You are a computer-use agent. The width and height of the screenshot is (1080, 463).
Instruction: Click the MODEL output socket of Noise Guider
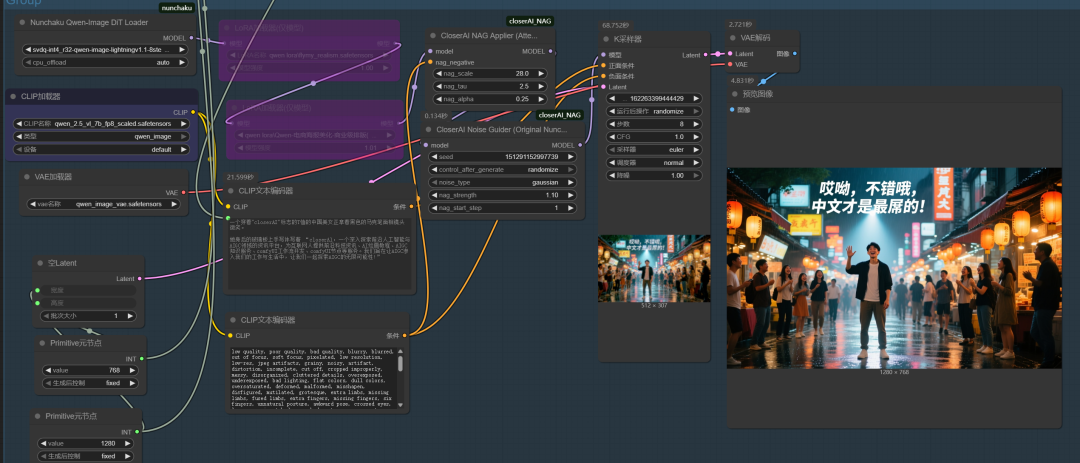pyautogui.click(x=580, y=145)
